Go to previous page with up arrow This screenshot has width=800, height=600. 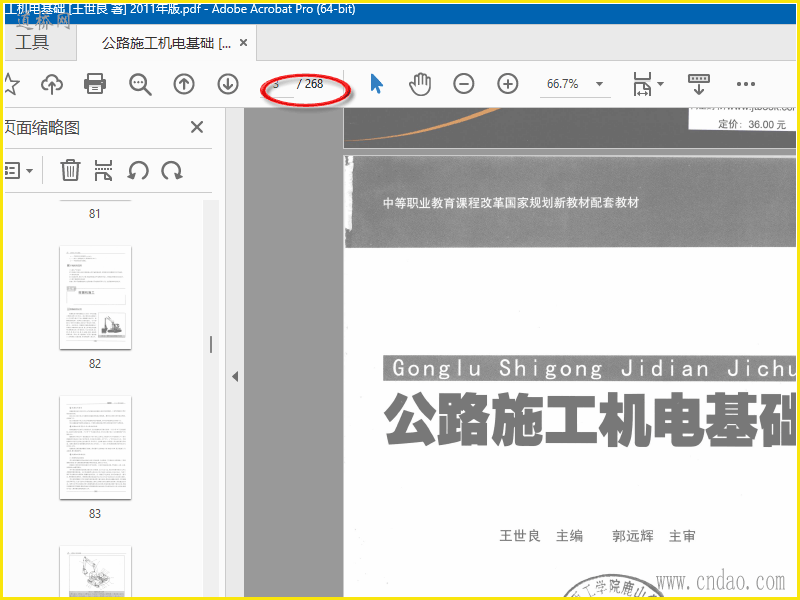pos(184,84)
